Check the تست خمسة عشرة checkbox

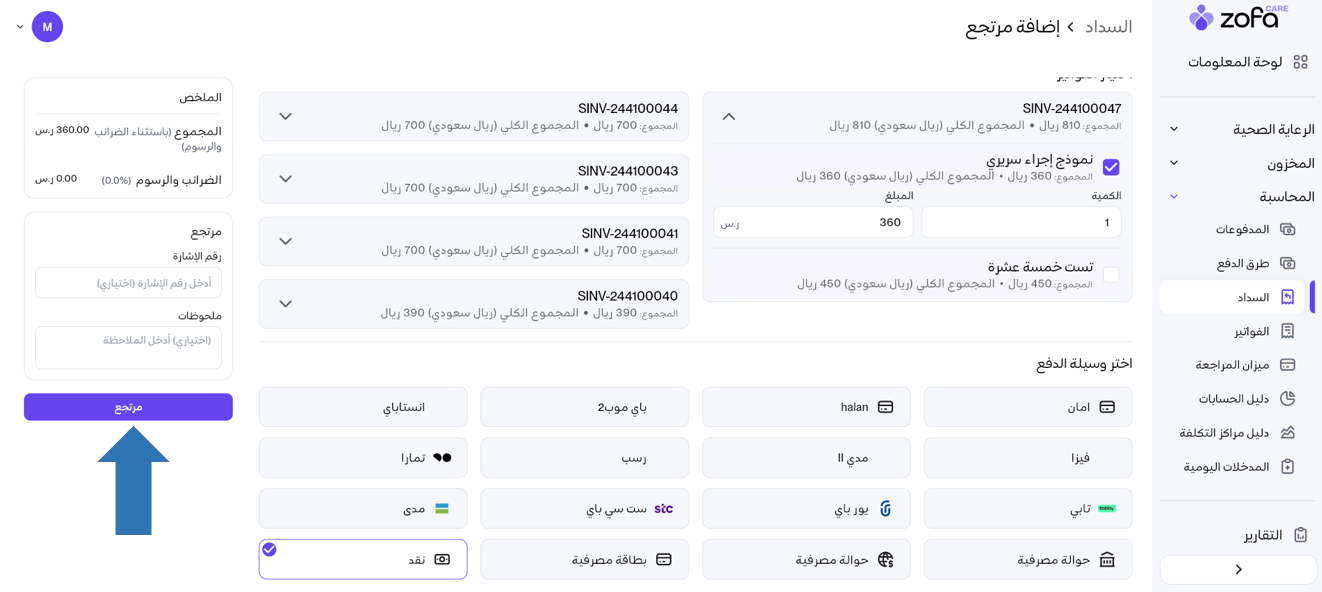(x=1111, y=274)
